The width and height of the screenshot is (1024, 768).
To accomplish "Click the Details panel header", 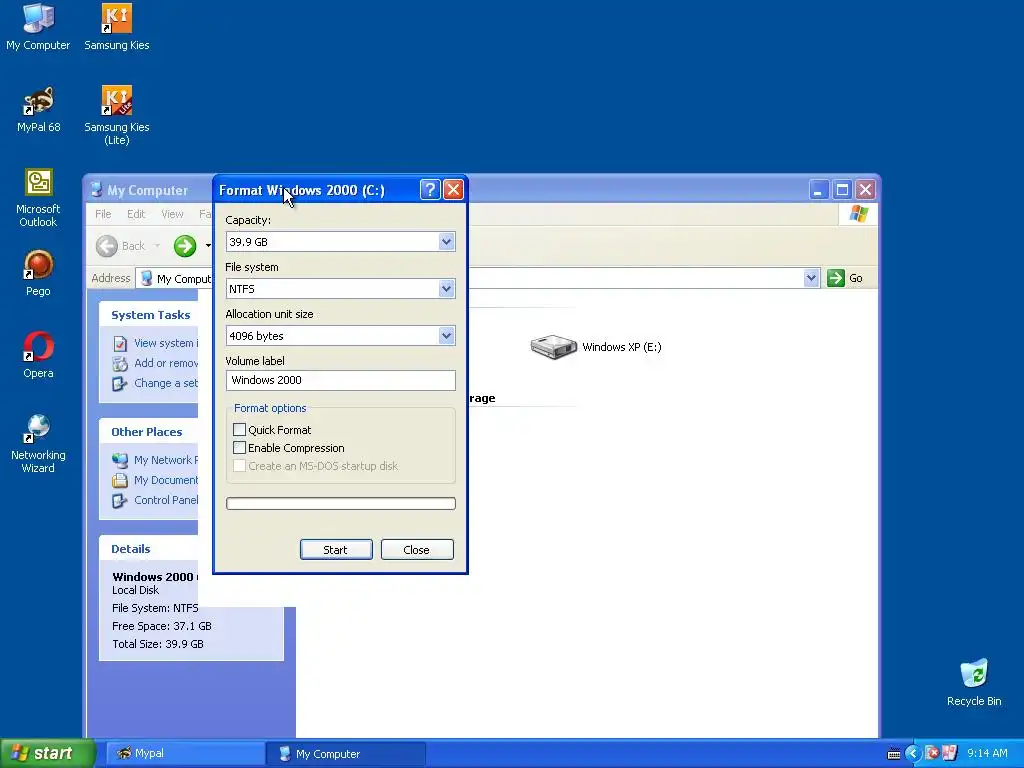I will click(x=148, y=549).
